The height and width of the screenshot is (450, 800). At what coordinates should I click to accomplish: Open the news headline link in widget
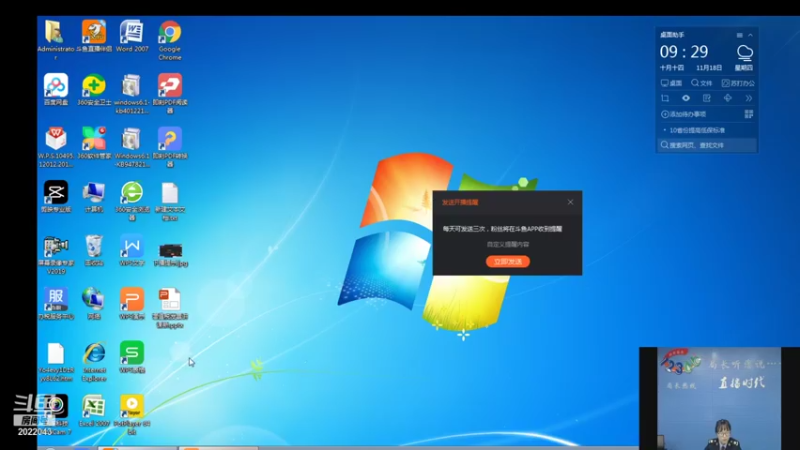pos(696,130)
